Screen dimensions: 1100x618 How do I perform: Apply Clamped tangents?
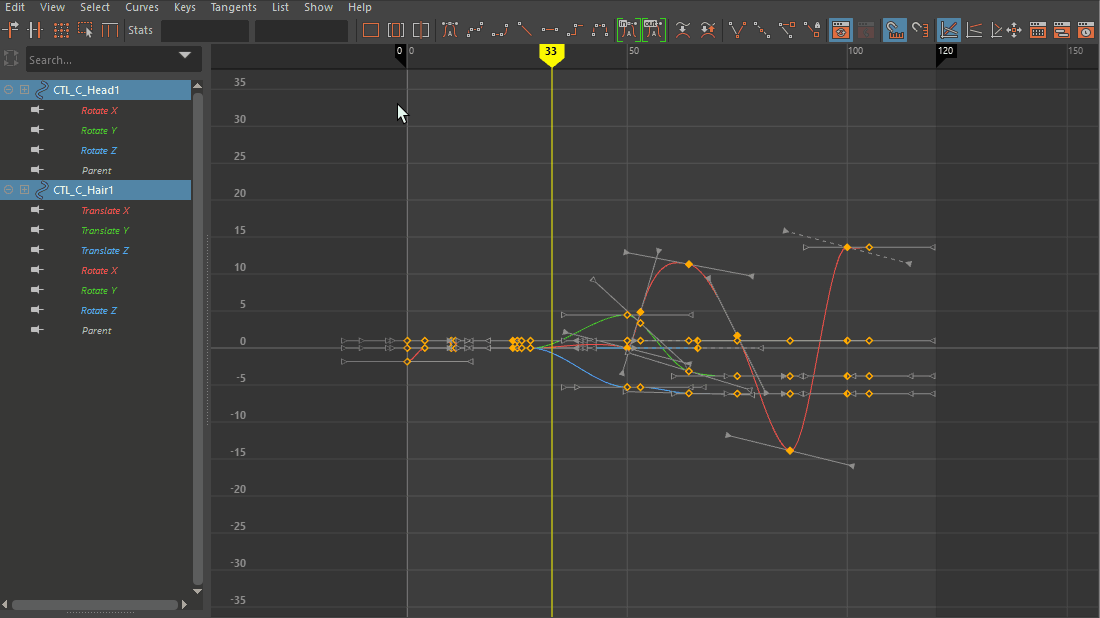pos(500,30)
